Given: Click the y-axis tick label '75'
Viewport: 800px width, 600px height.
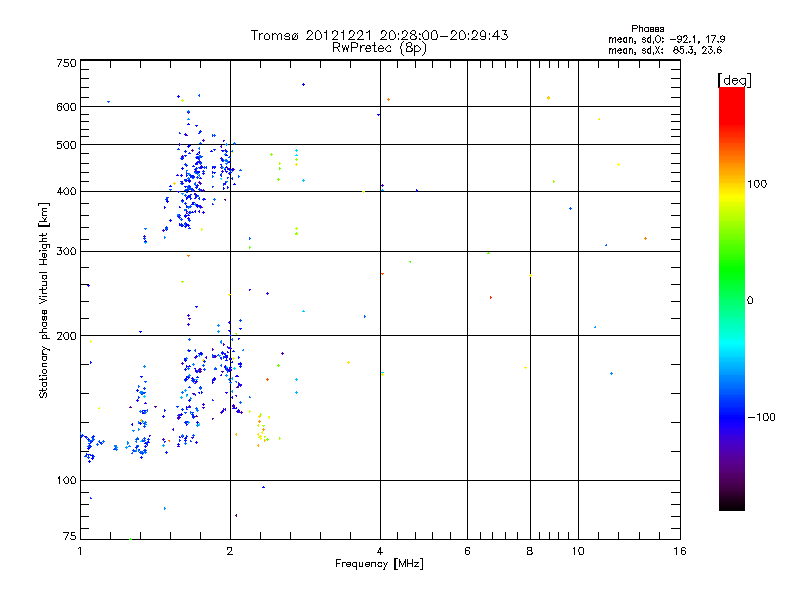Looking at the screenshot, I should (x=70, y=536).
